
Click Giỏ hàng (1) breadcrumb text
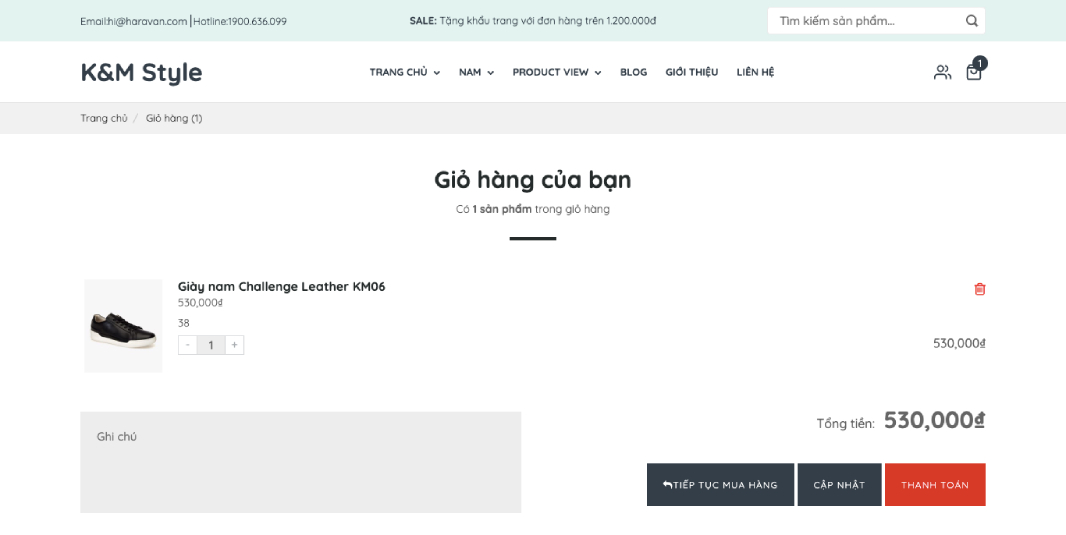click(174, 118)
